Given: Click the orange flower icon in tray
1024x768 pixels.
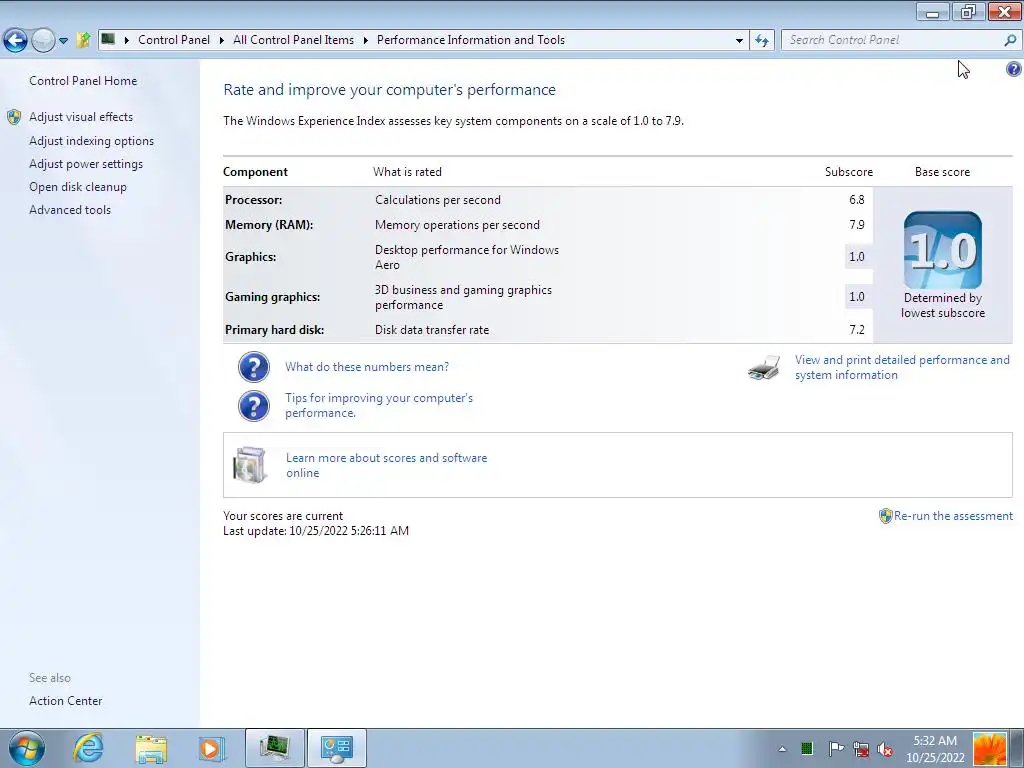Looking at the screenshot, I should tap(989, 749).
